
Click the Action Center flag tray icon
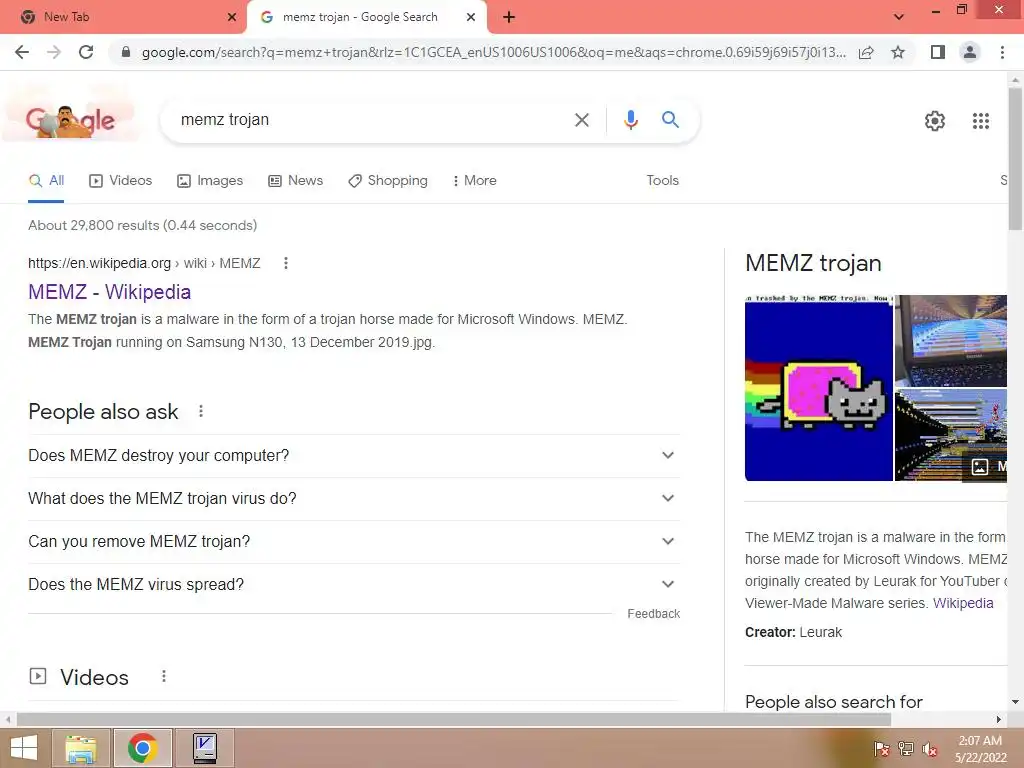(881, 749)
